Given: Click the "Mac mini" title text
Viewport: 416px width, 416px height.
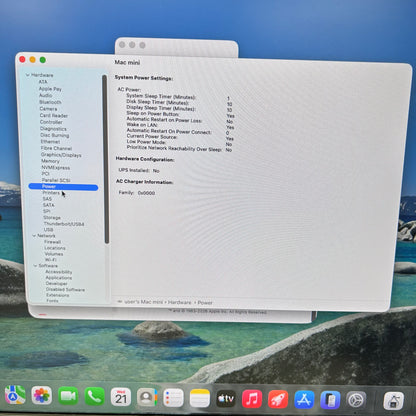Looking at the screenshot, I should [127, 62].
